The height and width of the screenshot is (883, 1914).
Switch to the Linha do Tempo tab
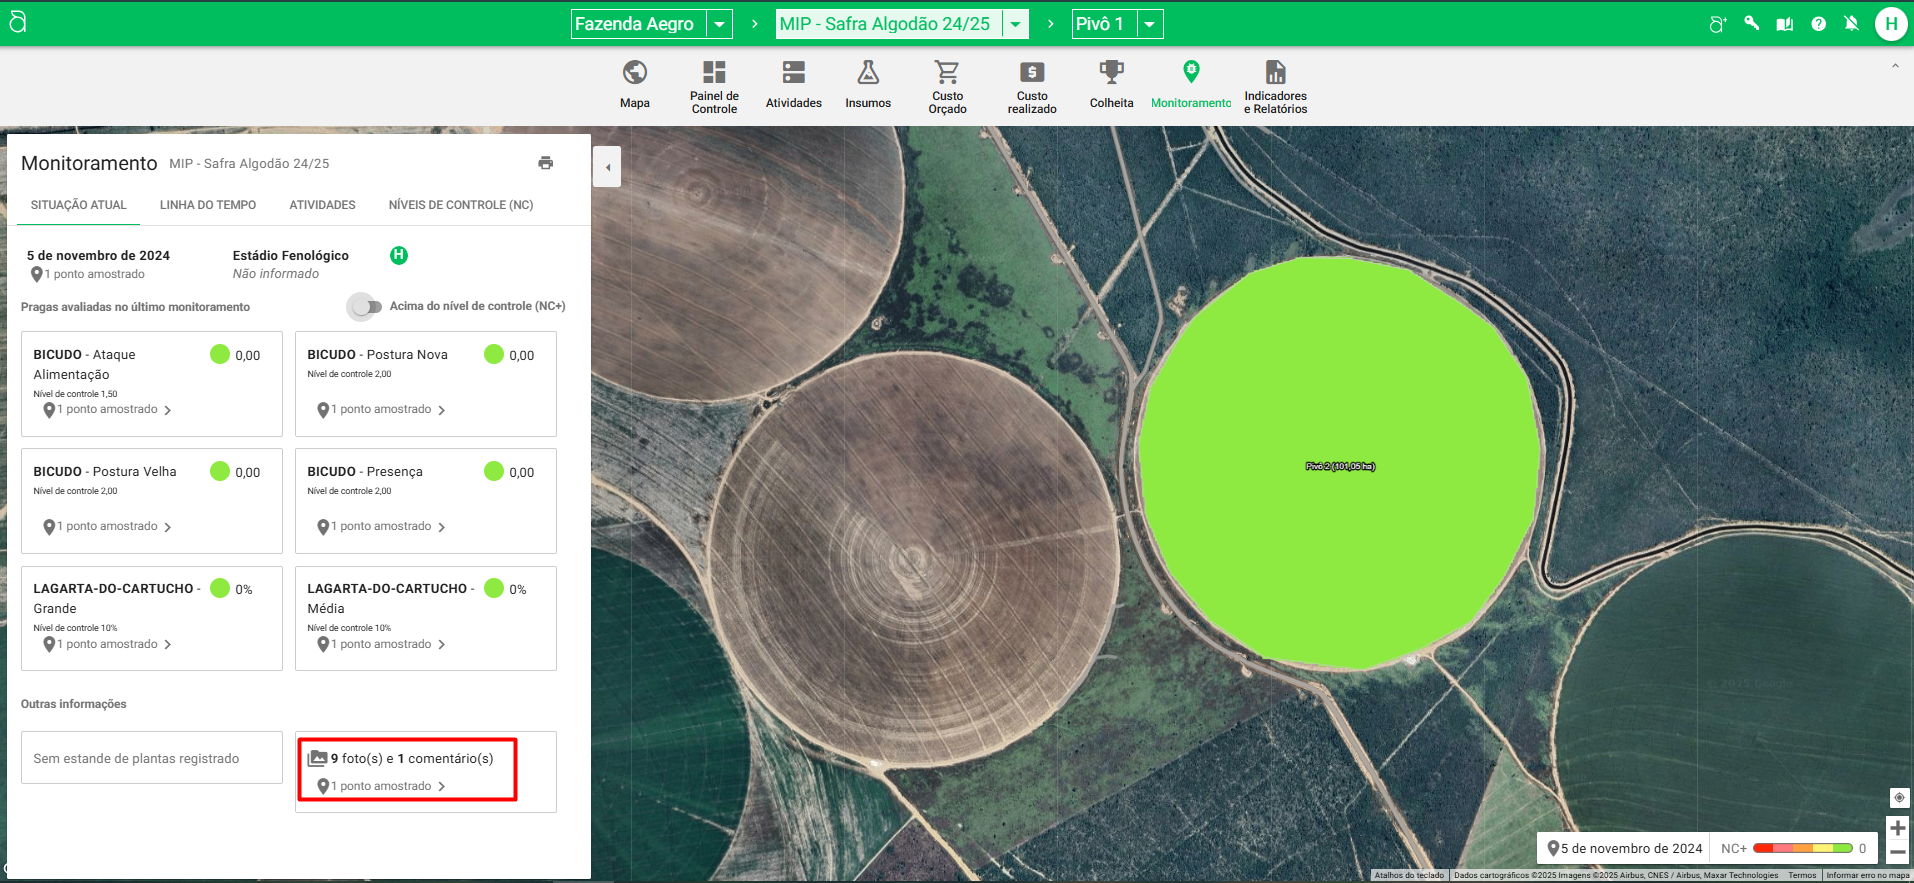208,205
